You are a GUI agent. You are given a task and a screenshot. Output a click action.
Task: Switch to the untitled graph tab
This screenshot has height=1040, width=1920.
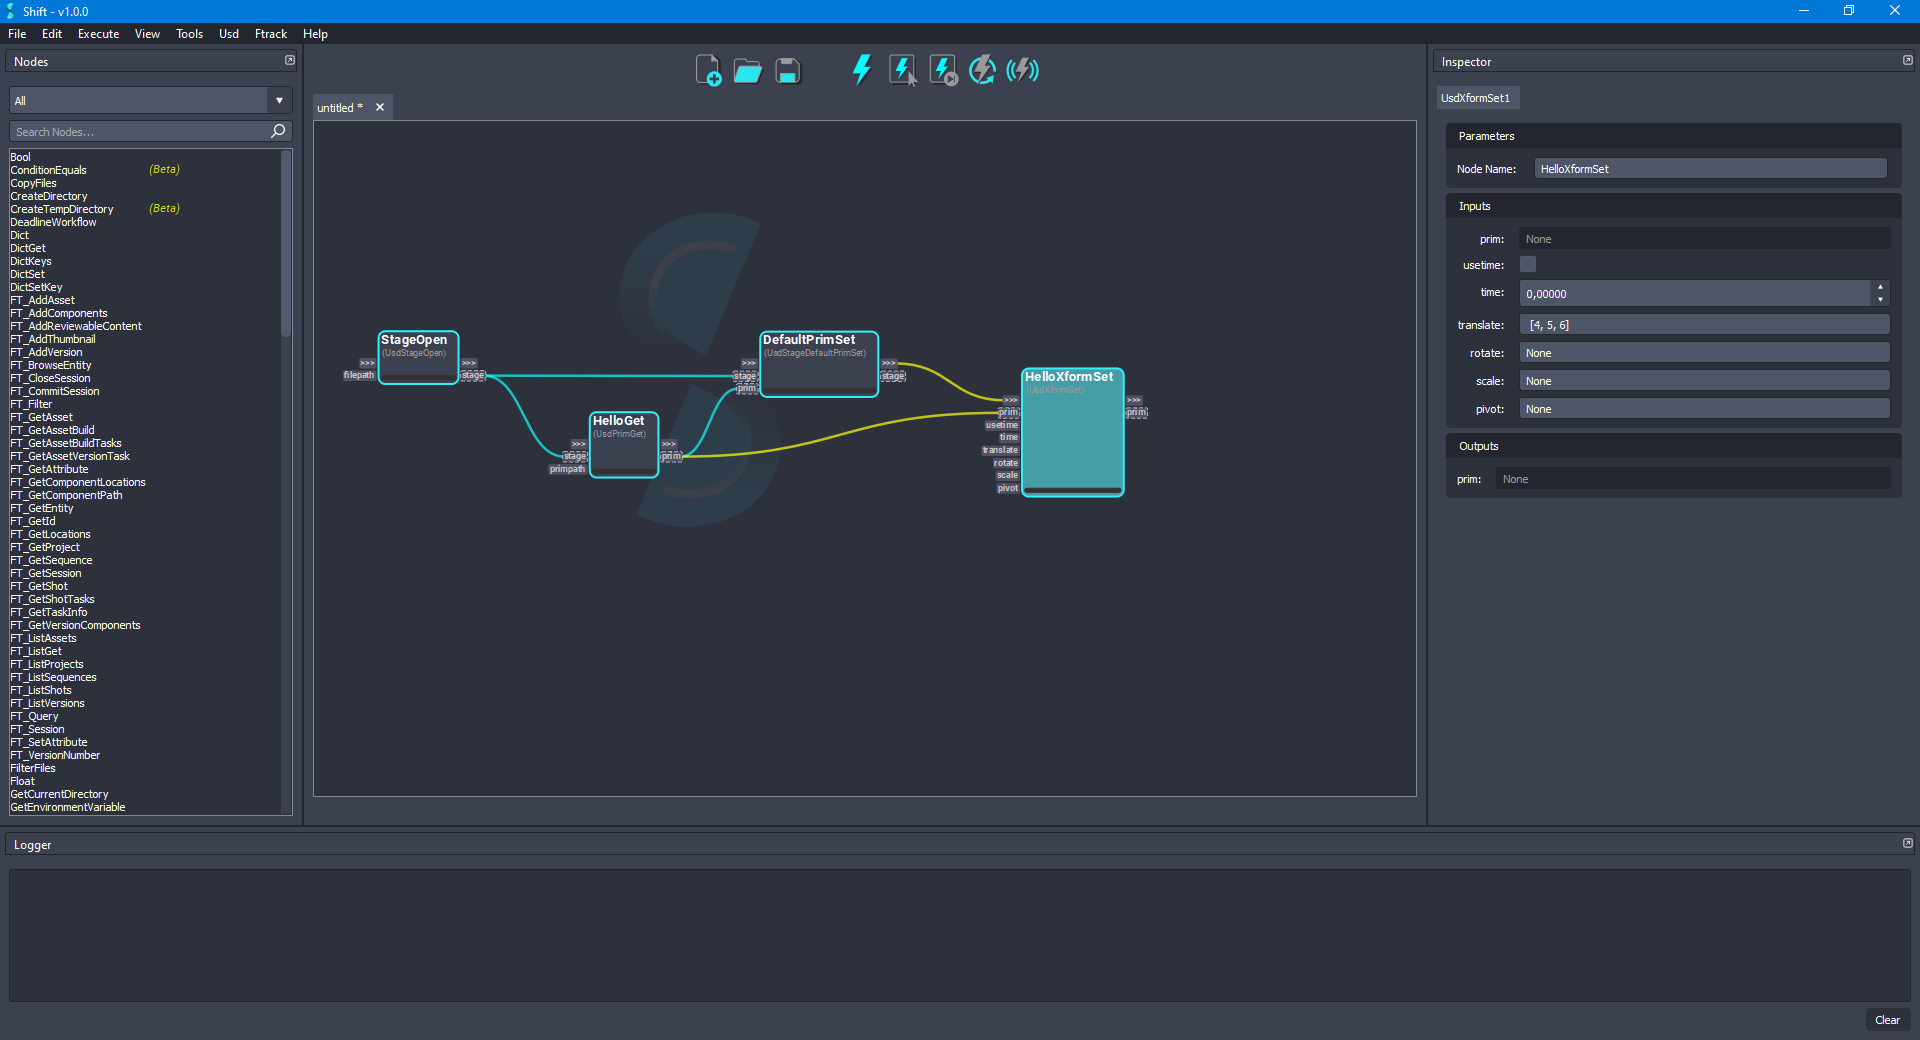(338, 107)
